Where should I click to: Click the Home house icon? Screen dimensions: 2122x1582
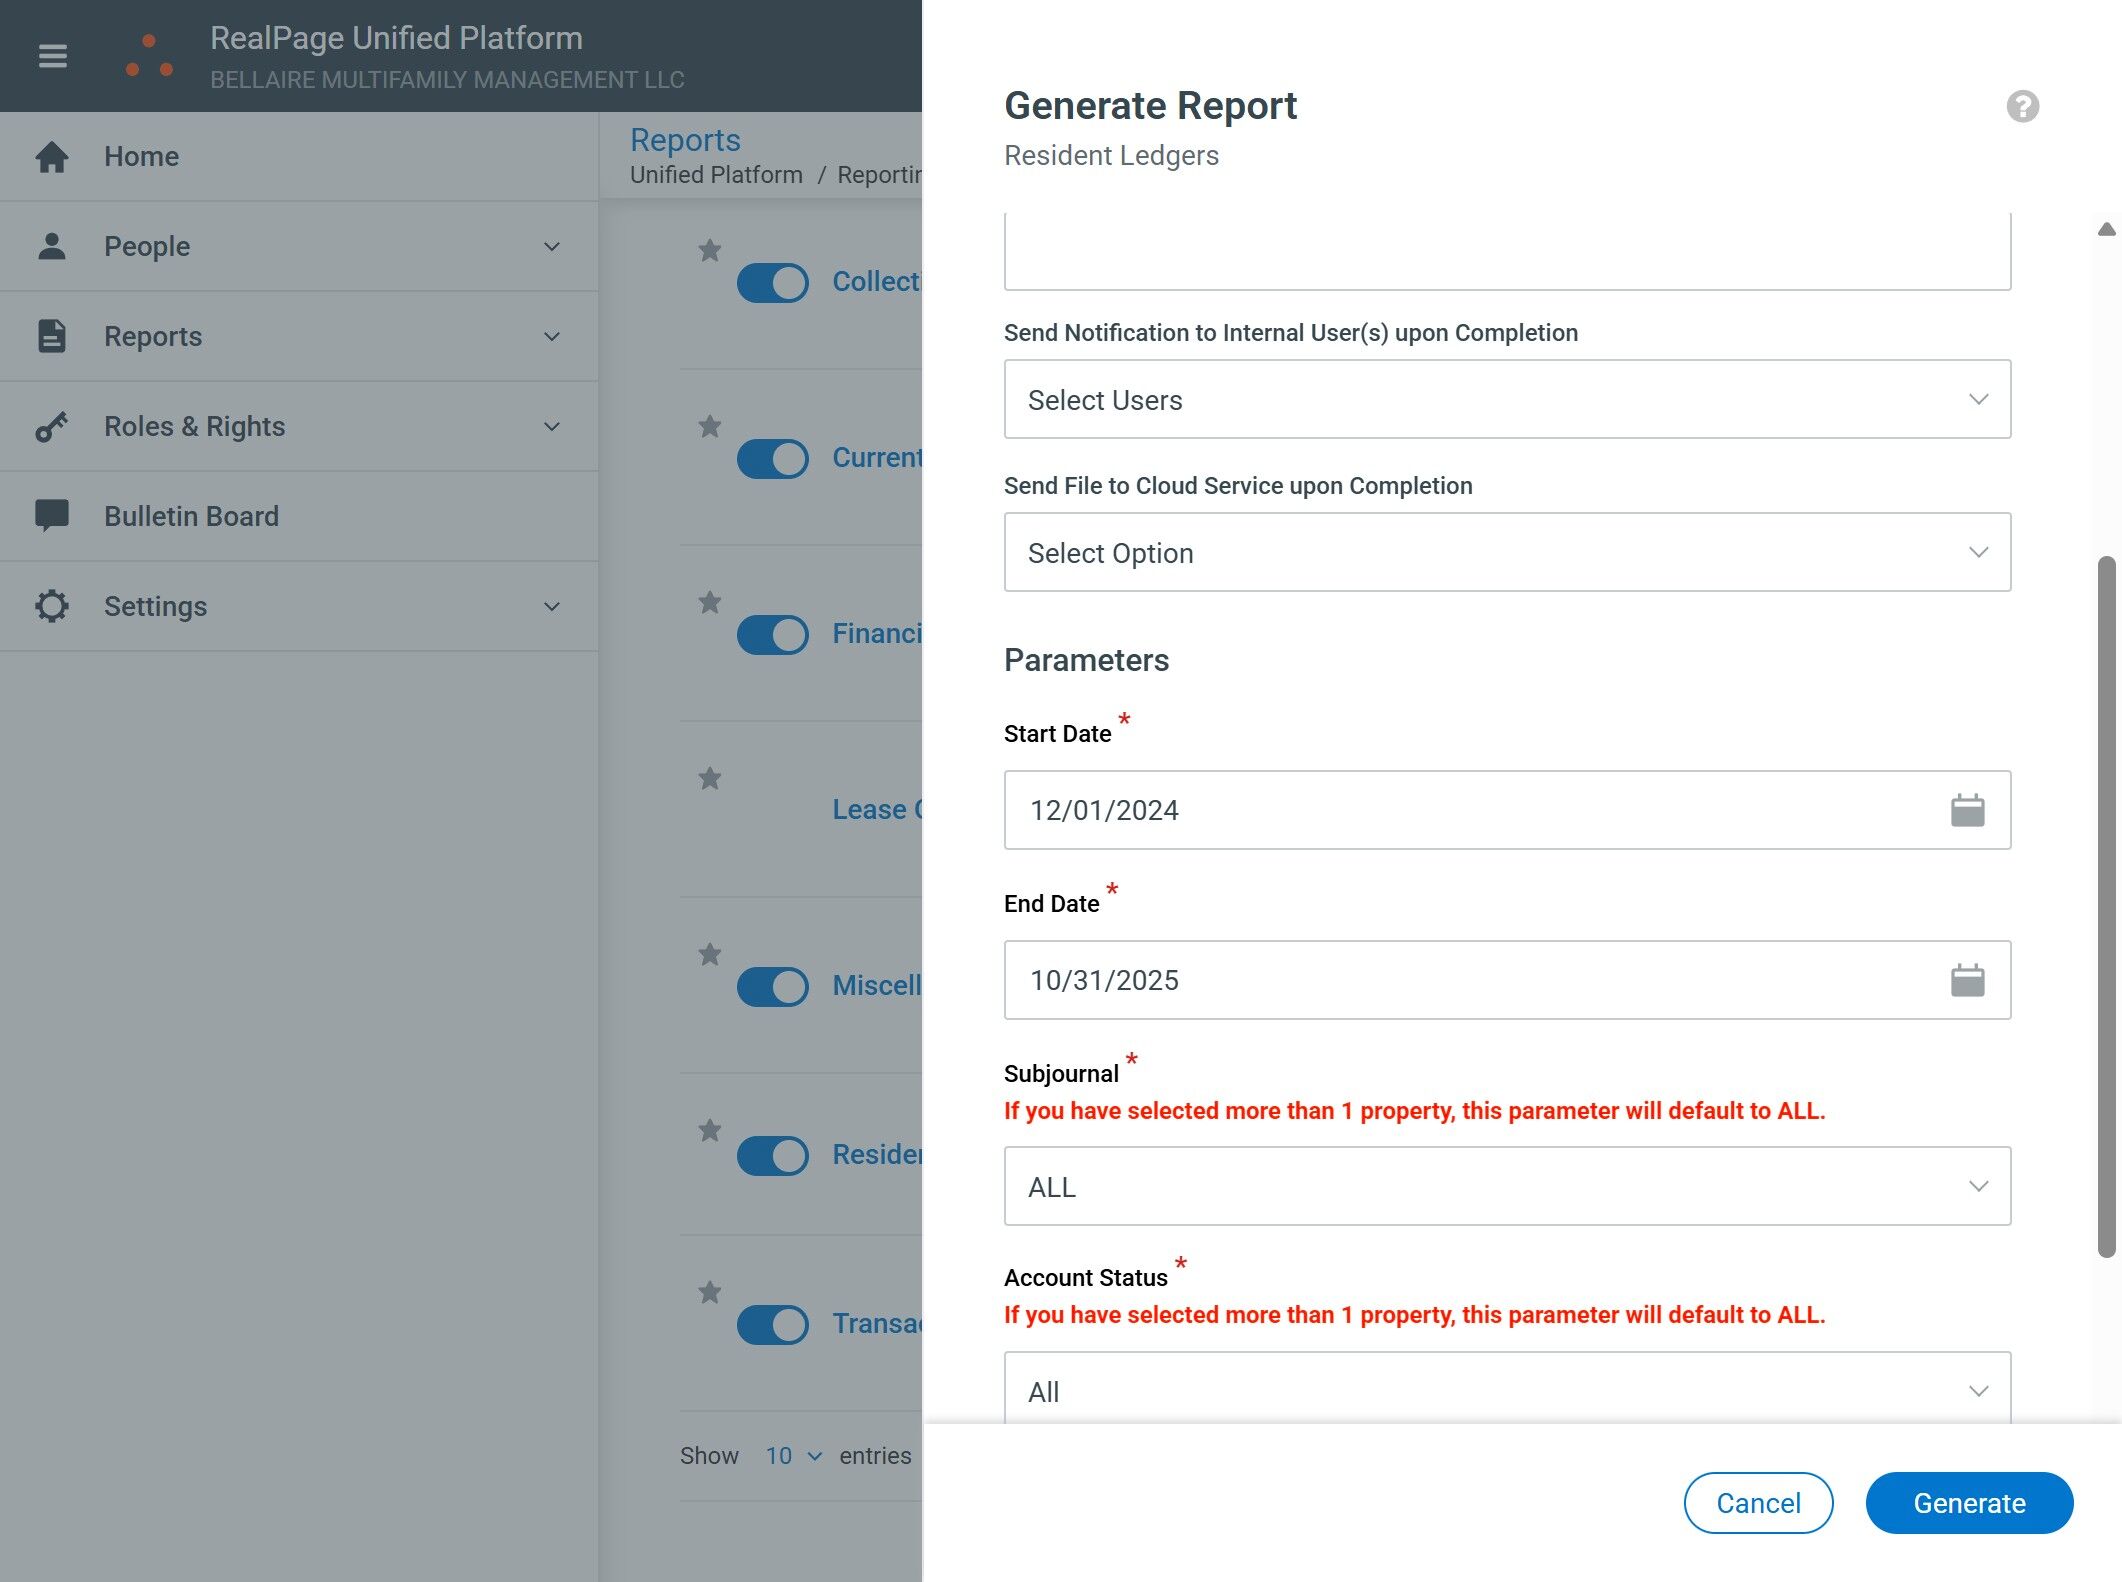52,157
